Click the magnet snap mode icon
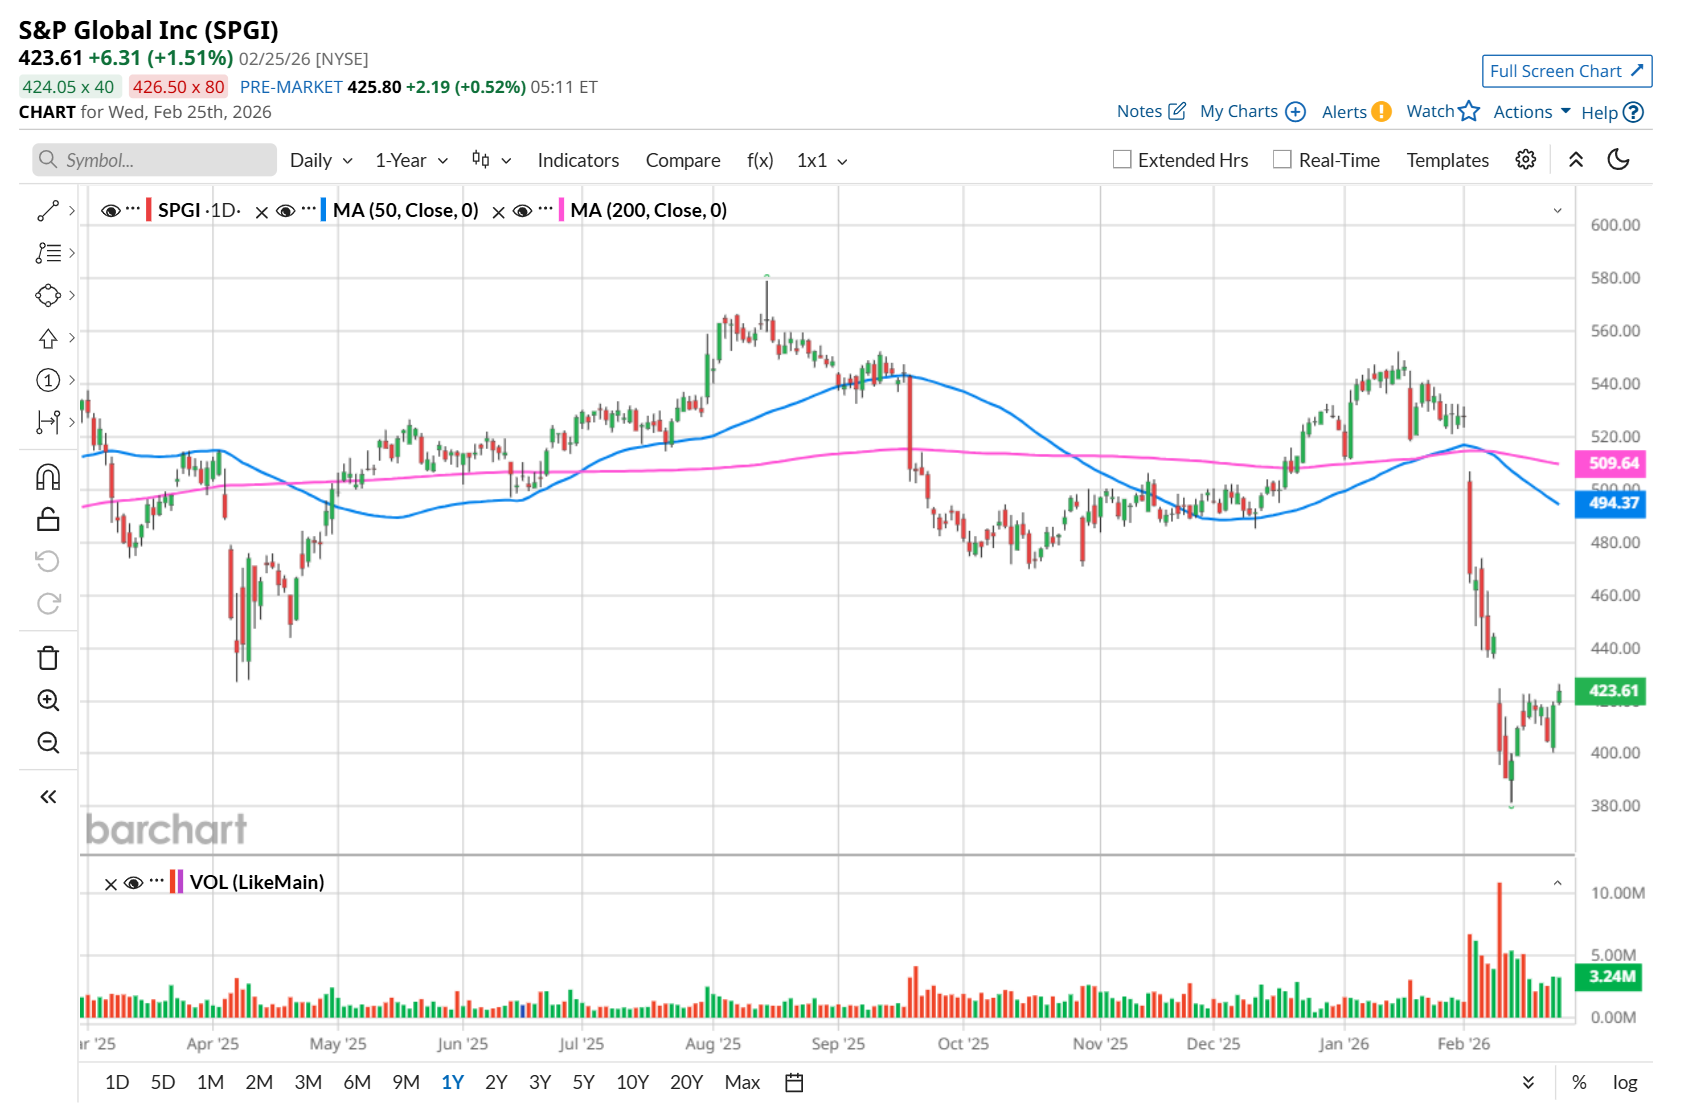 (x=48, y=477)
